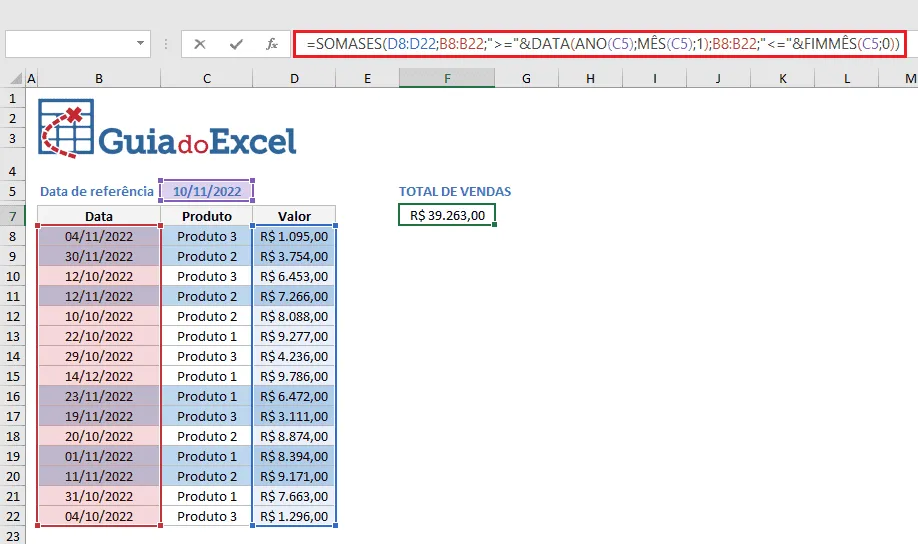This screenshot has width=918, height=544.
Task: Select column L header
Action: 847,78
